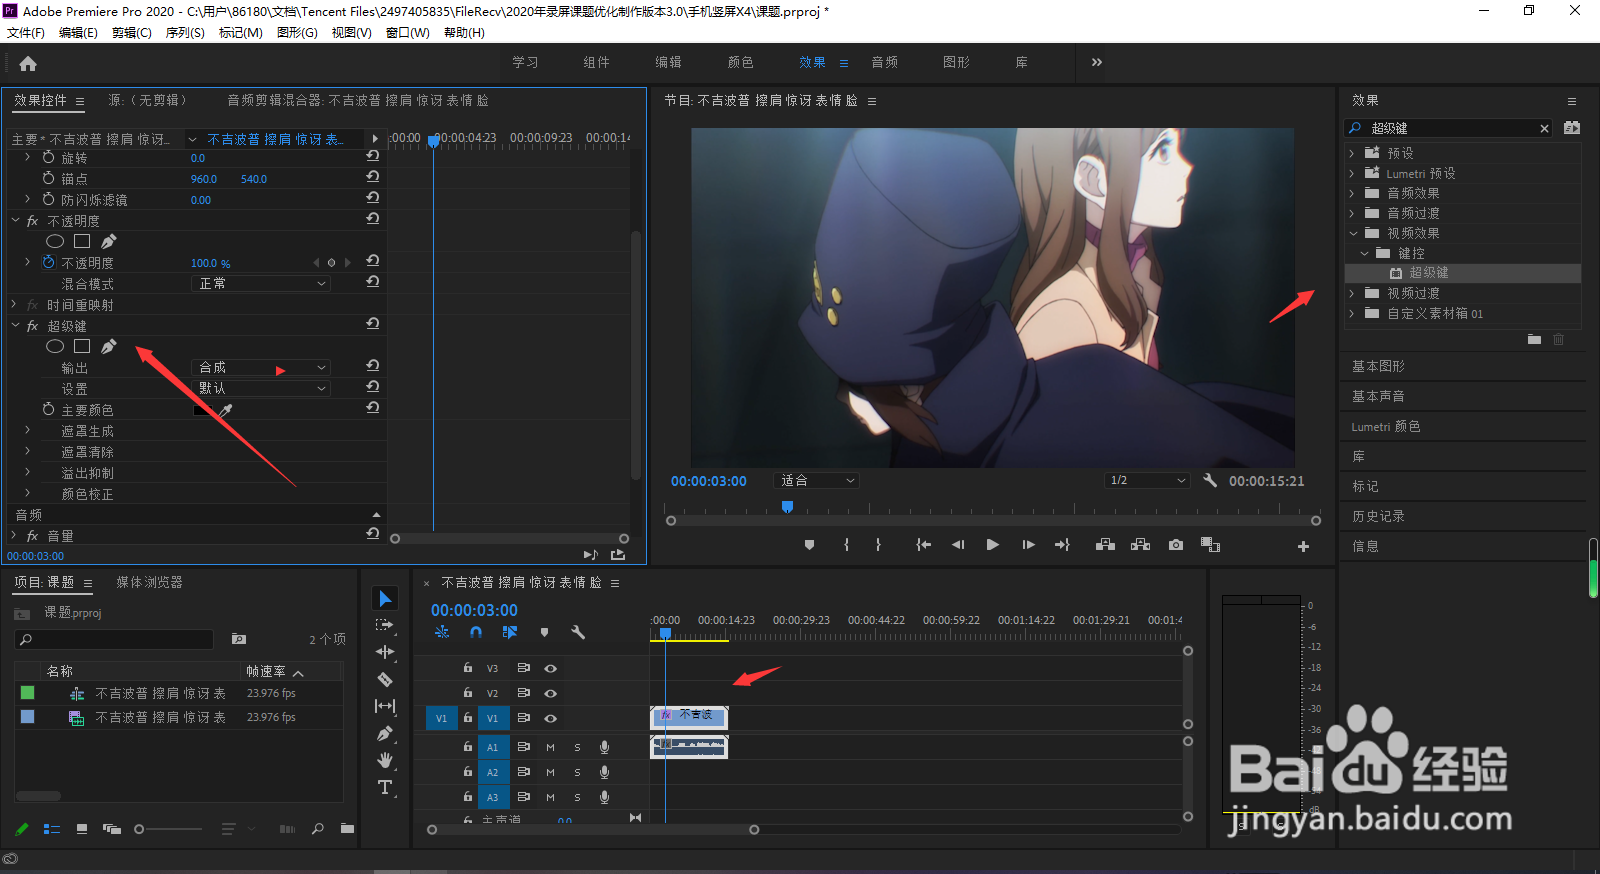This screenshot has height=874, width=1600.
Task: Mark In point in program monitor
Action: (x=846, y=545)
